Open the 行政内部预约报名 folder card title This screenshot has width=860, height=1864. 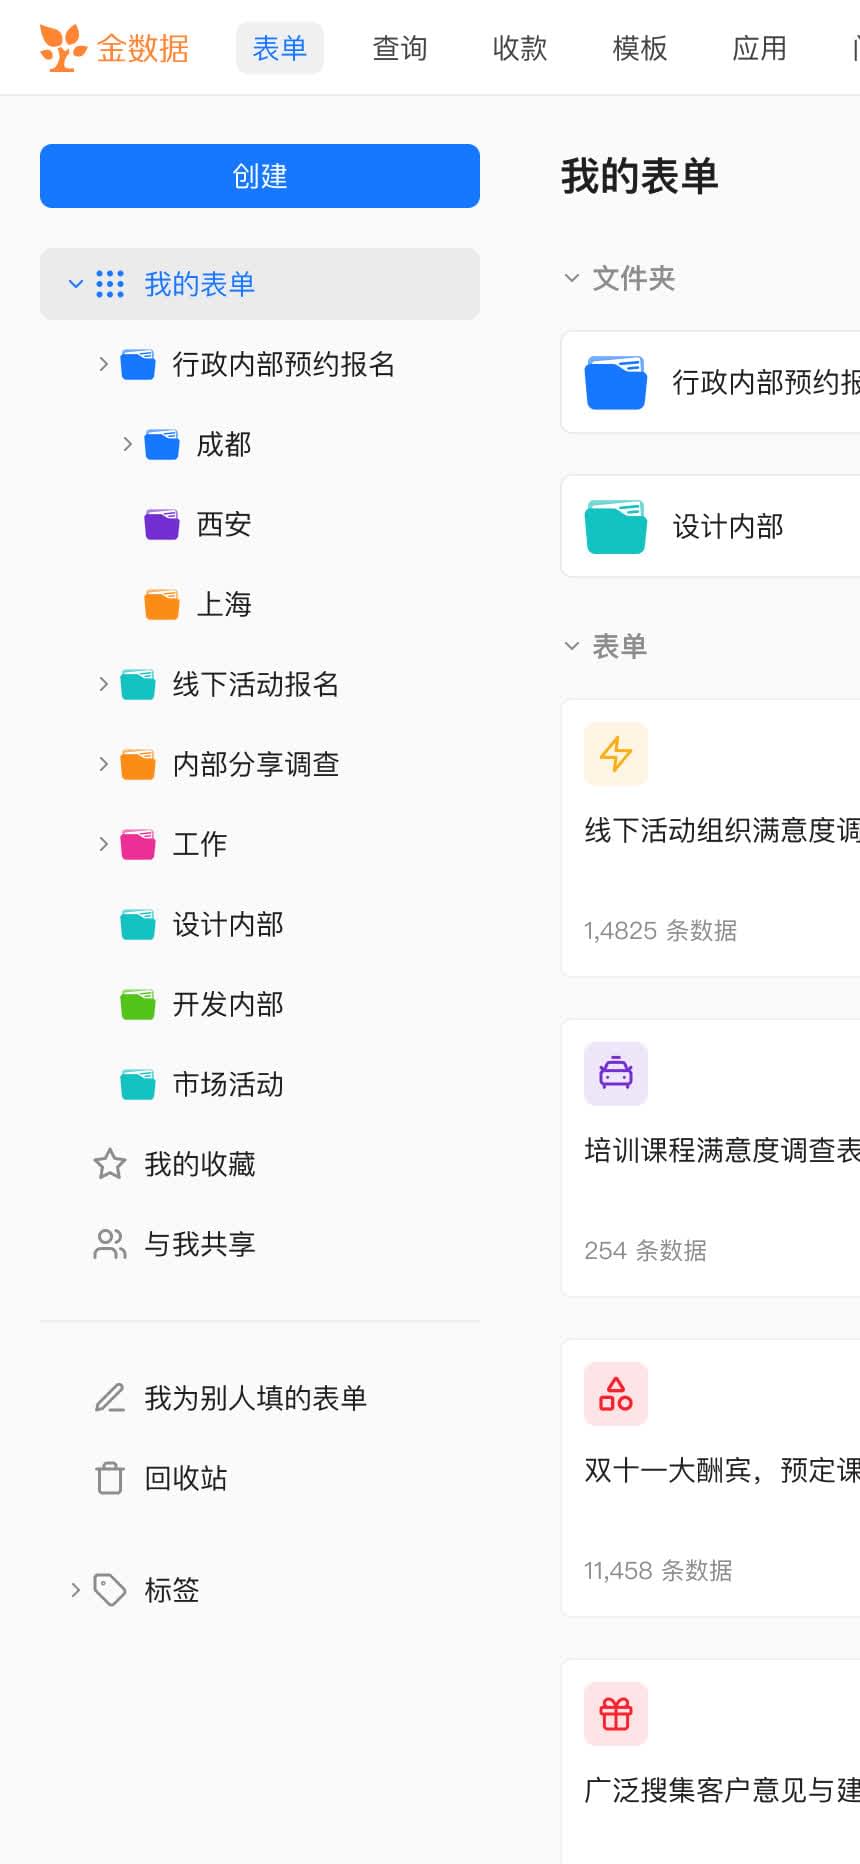[x=766, y=382]
